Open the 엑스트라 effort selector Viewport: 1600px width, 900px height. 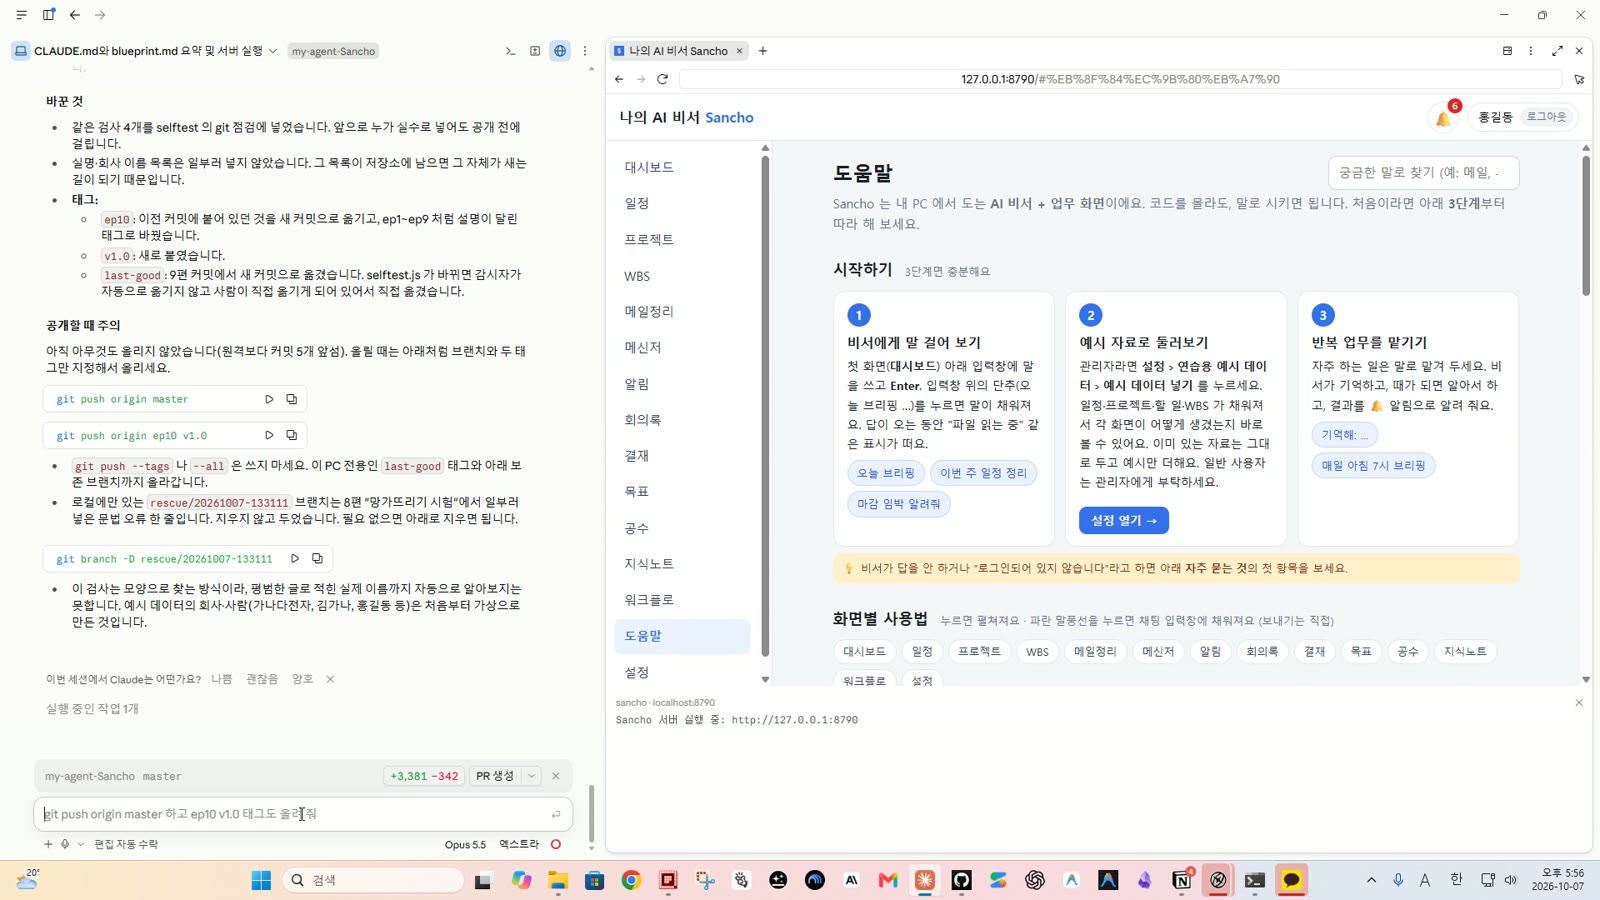click(x=519, y=844)
